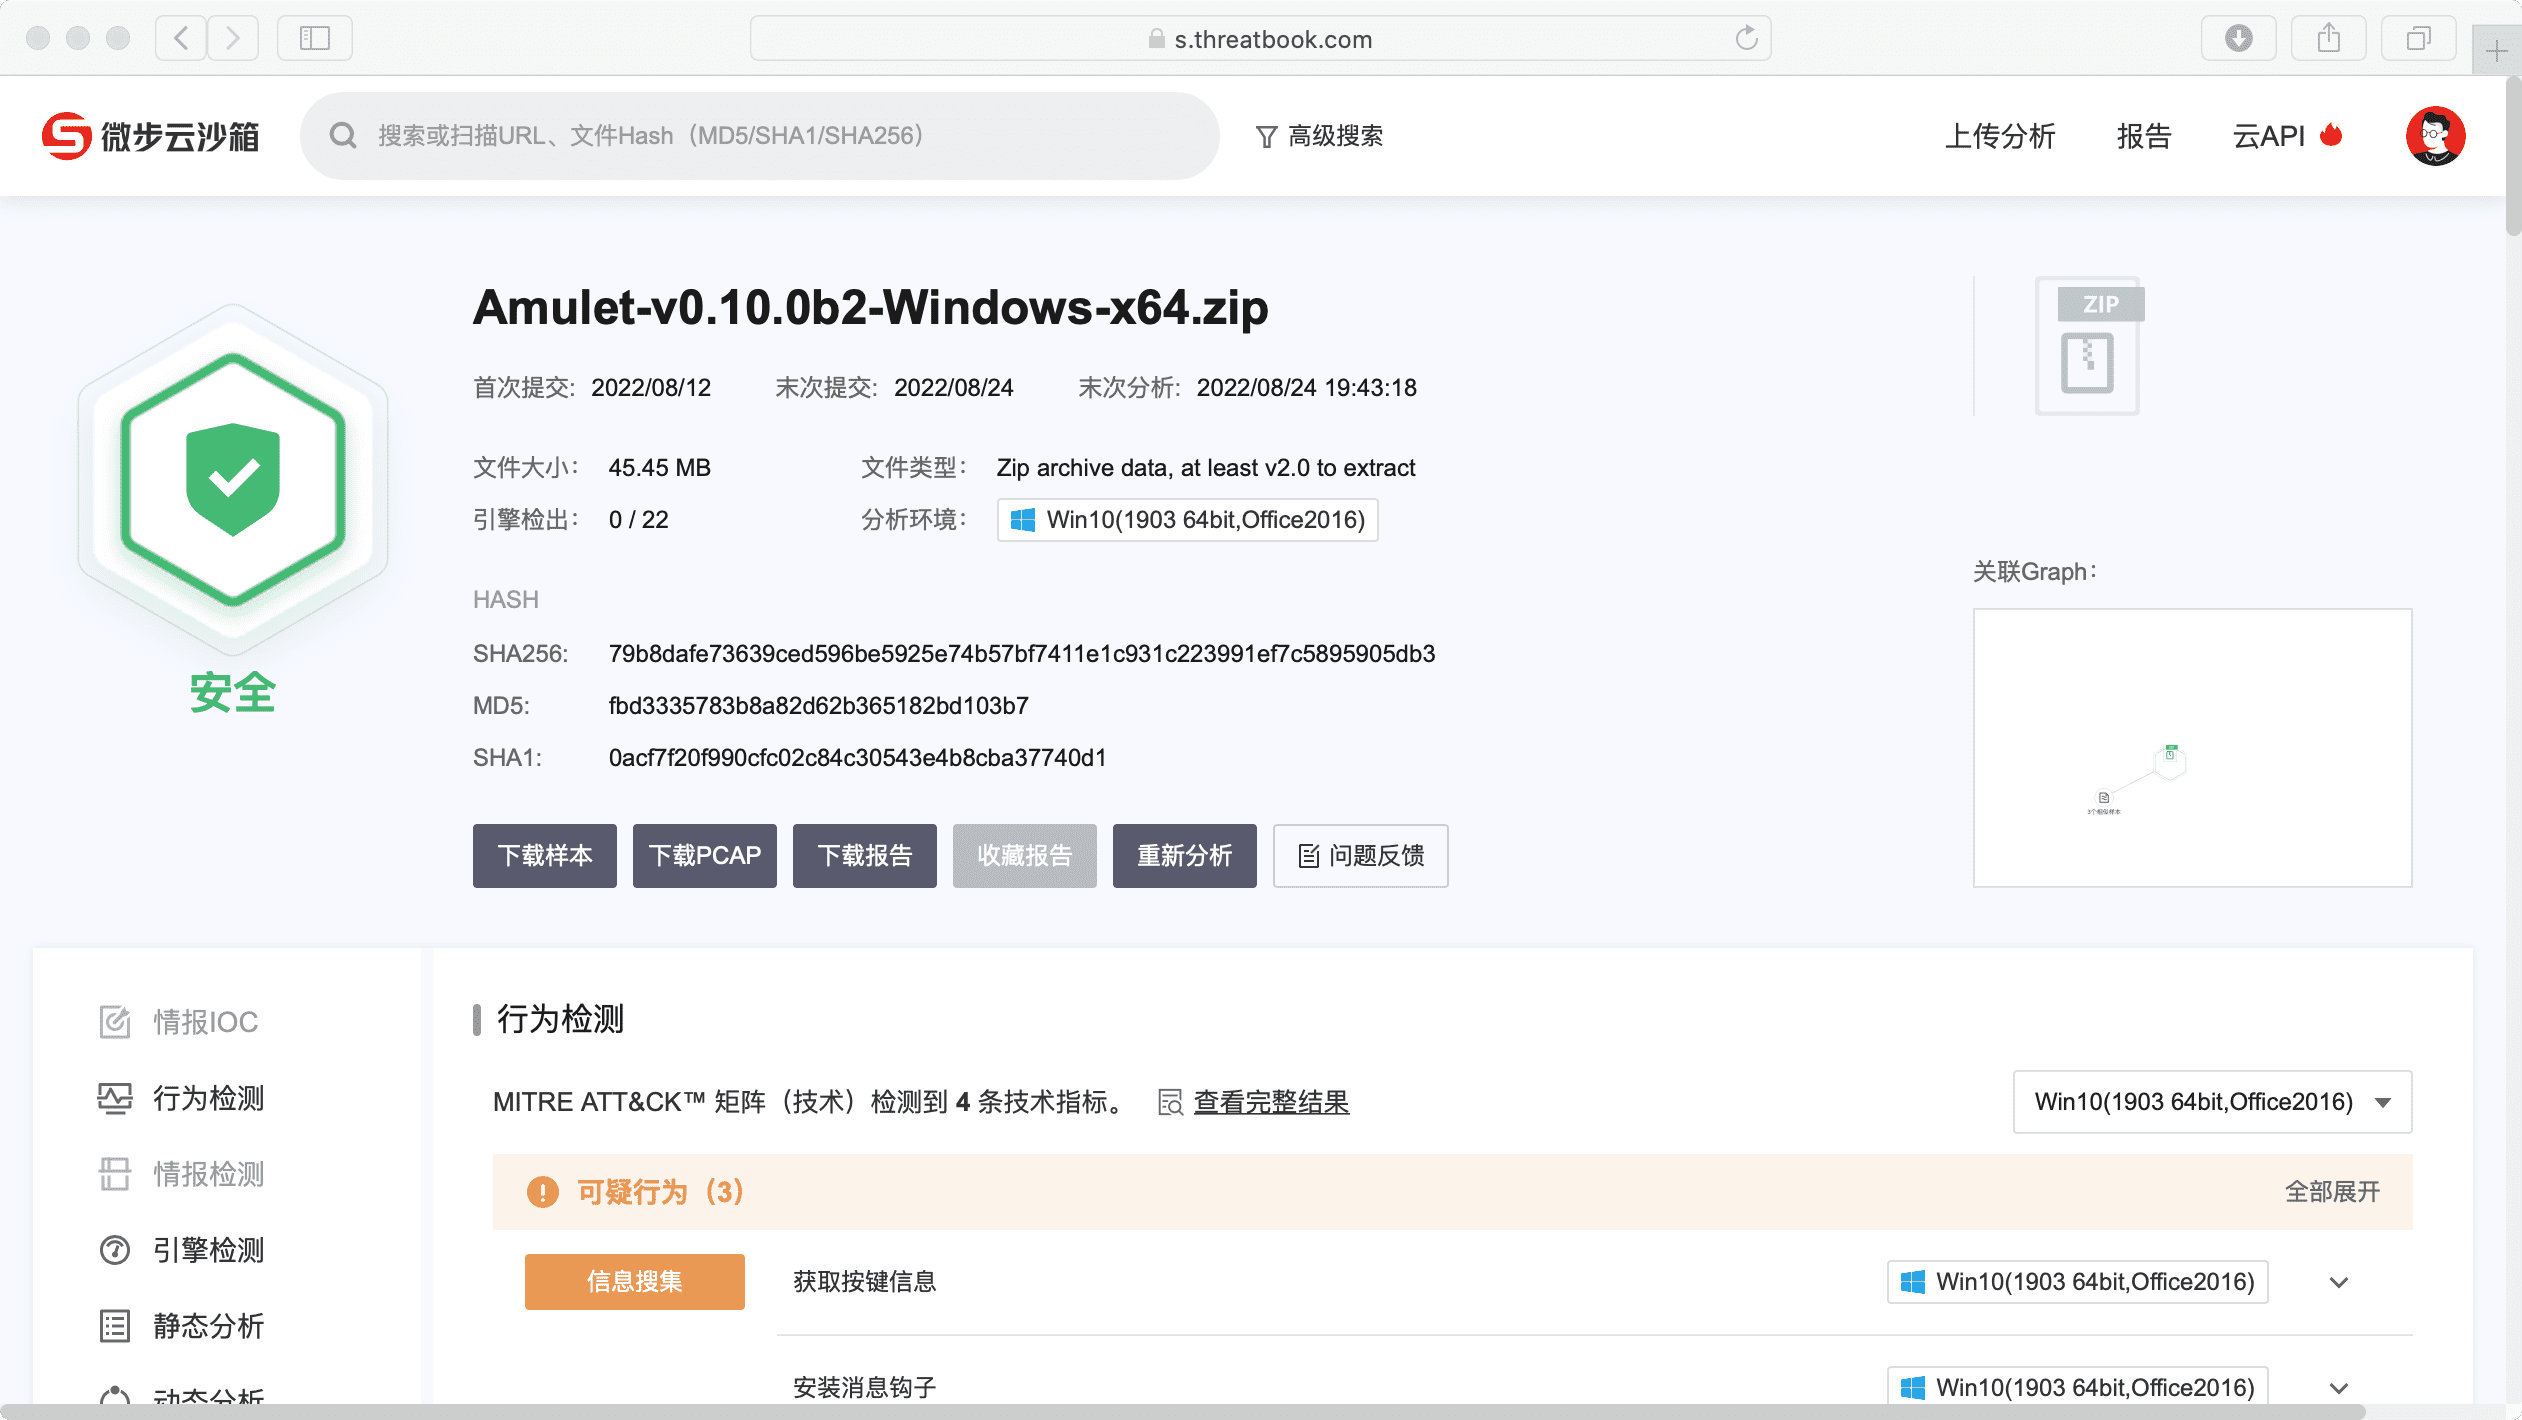
Task: Focus the URL and file hash search field
Action: pyautogui.click(x=760, y=136)
